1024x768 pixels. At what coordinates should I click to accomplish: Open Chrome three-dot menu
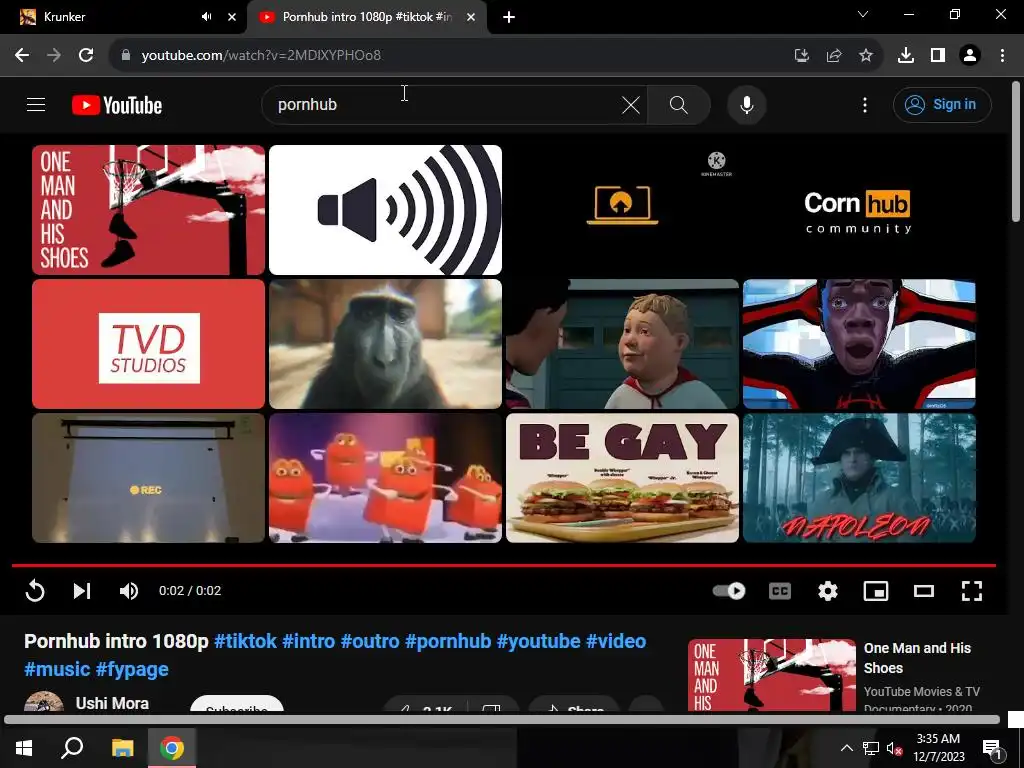[x=1002, y=55]
